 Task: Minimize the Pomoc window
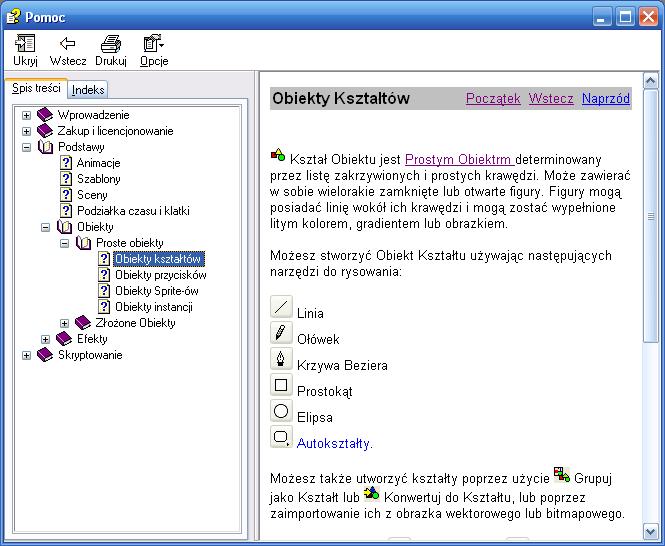click(x=602, y=17)
